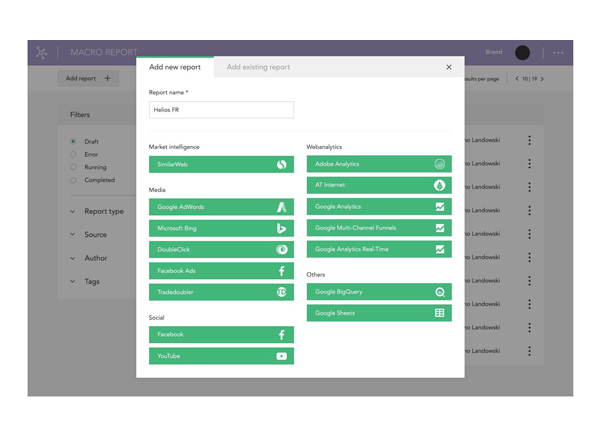The image size is (600, 440).
Task: Click the YouTube play icon
Action: (x=282, y=356)
